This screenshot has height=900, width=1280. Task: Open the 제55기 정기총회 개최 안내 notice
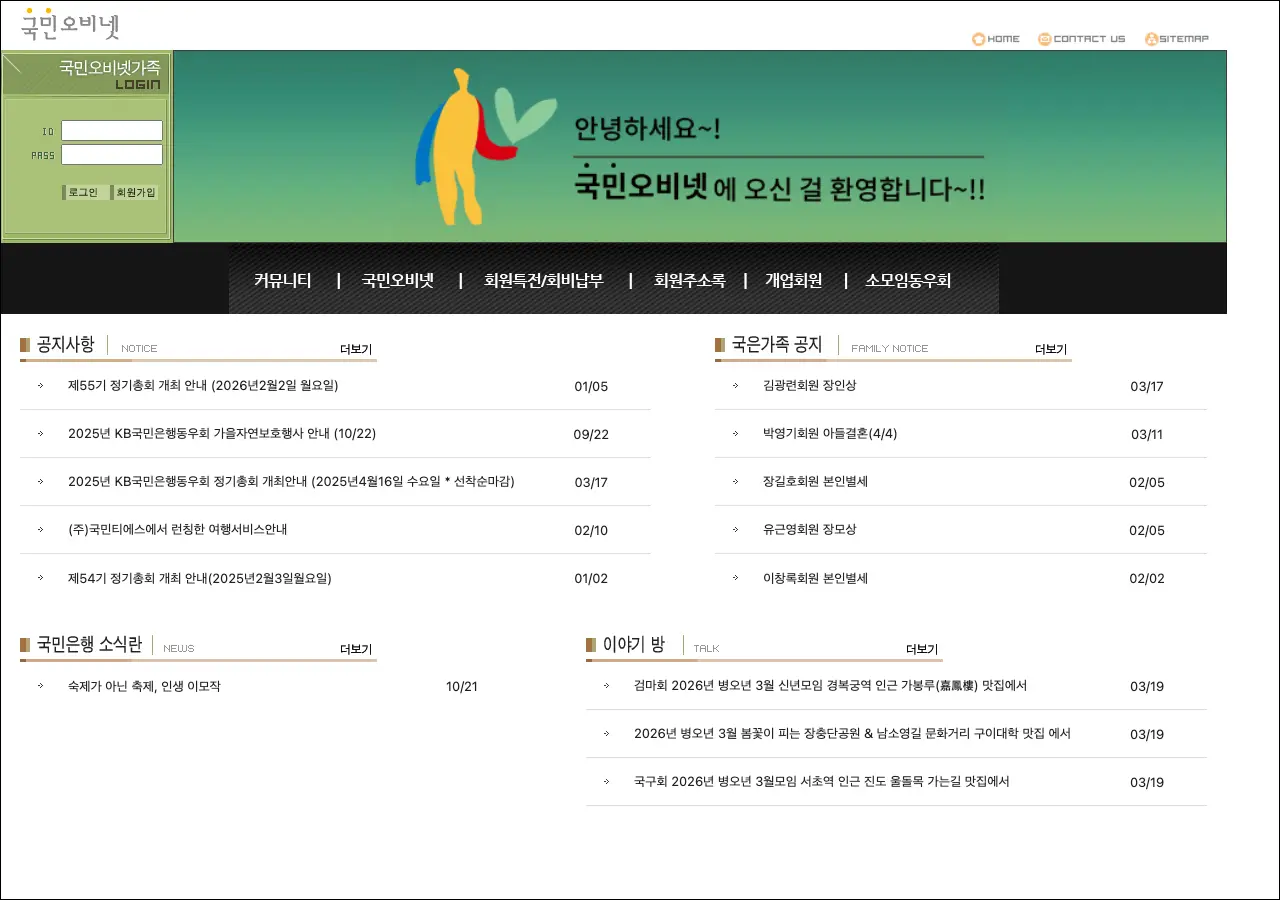[x=203, y=385]
